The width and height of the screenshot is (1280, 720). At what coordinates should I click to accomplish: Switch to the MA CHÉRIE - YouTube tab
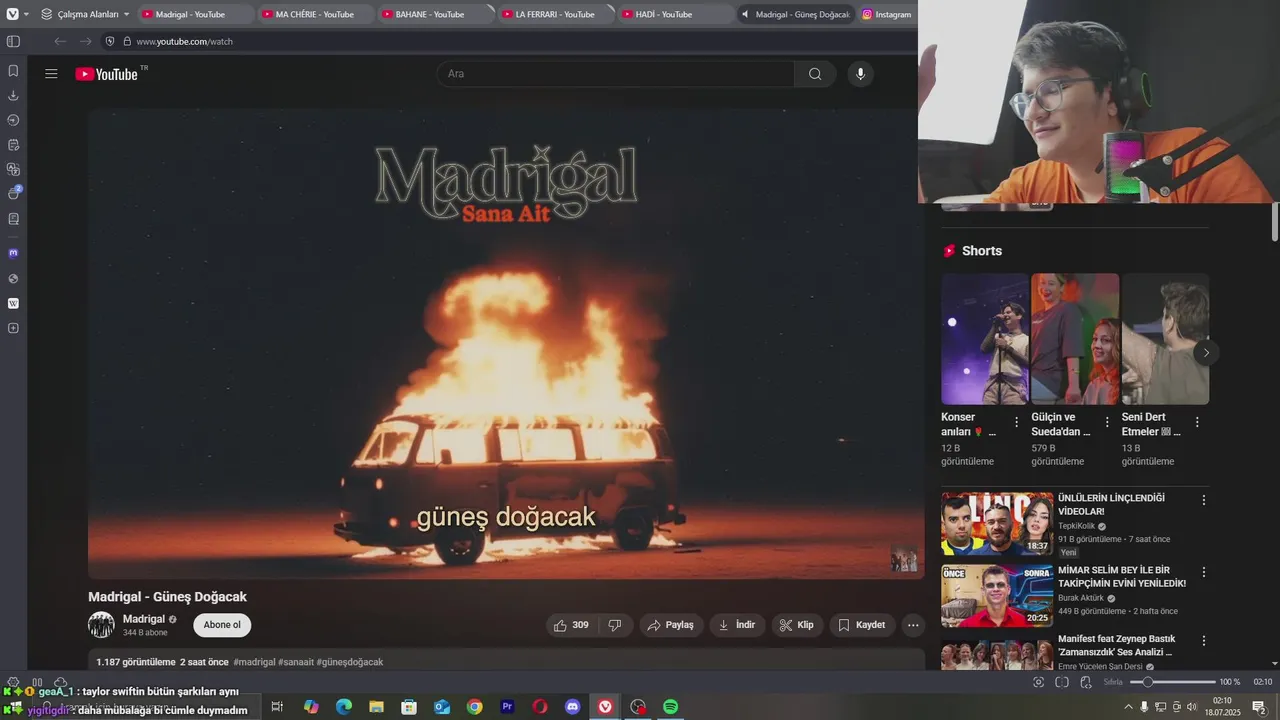314,14
